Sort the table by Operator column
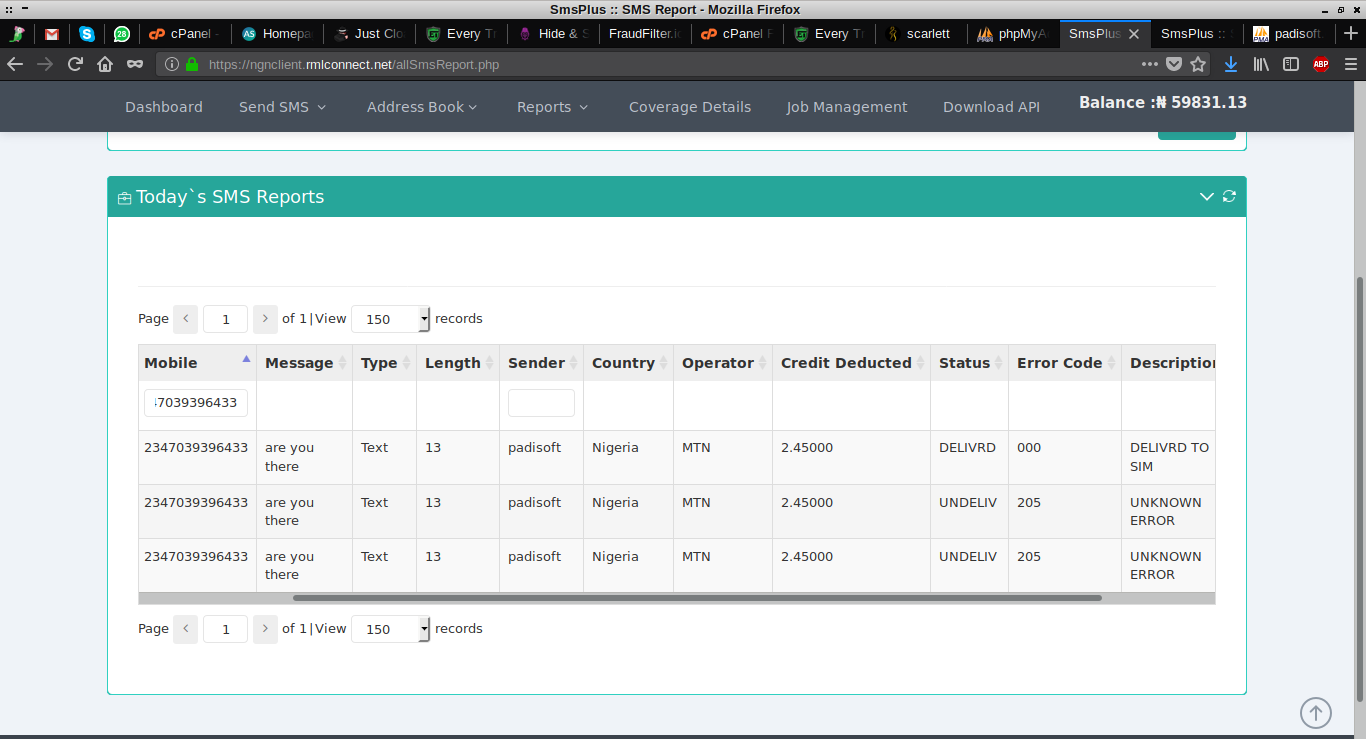 [x=723, y=363]
